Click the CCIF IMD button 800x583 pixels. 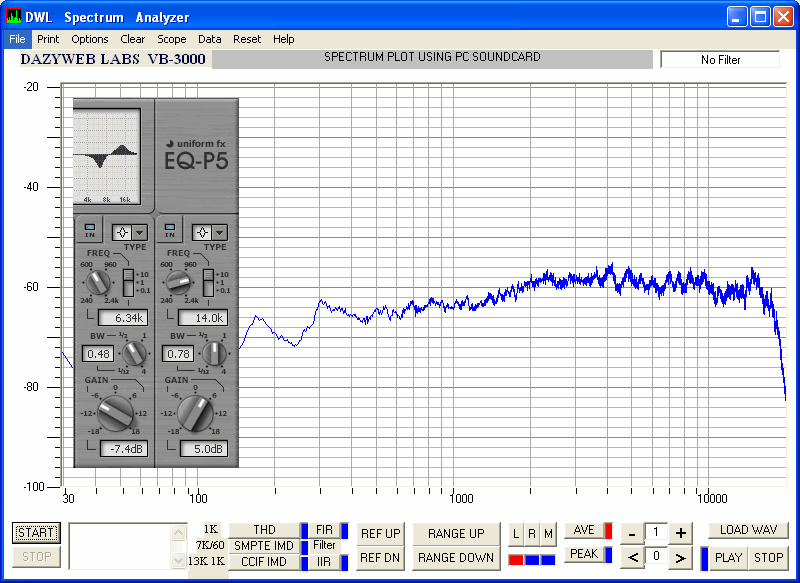pyautogui.click(x=264, y=562)
